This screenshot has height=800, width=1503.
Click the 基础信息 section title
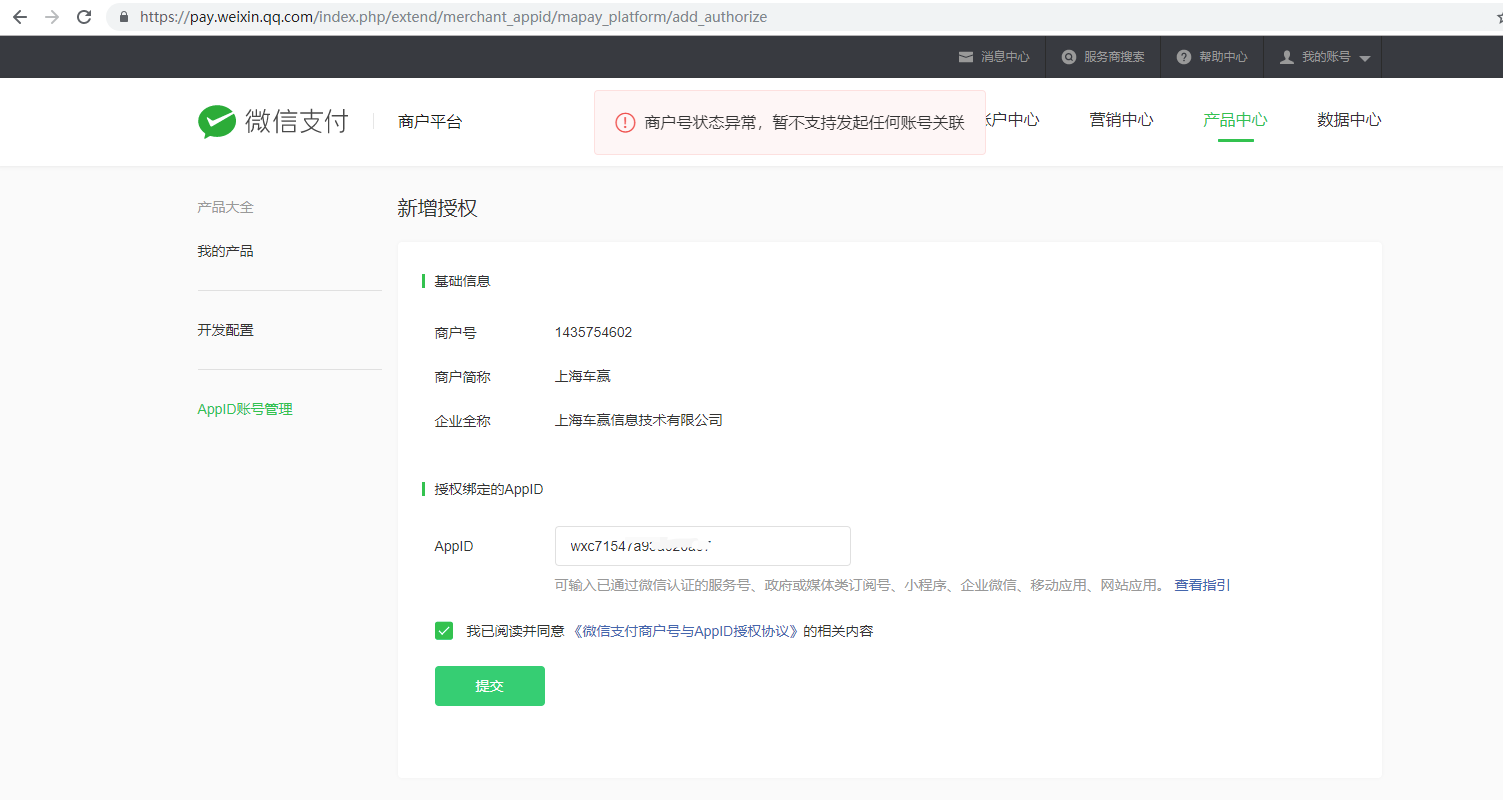(462, 281)
